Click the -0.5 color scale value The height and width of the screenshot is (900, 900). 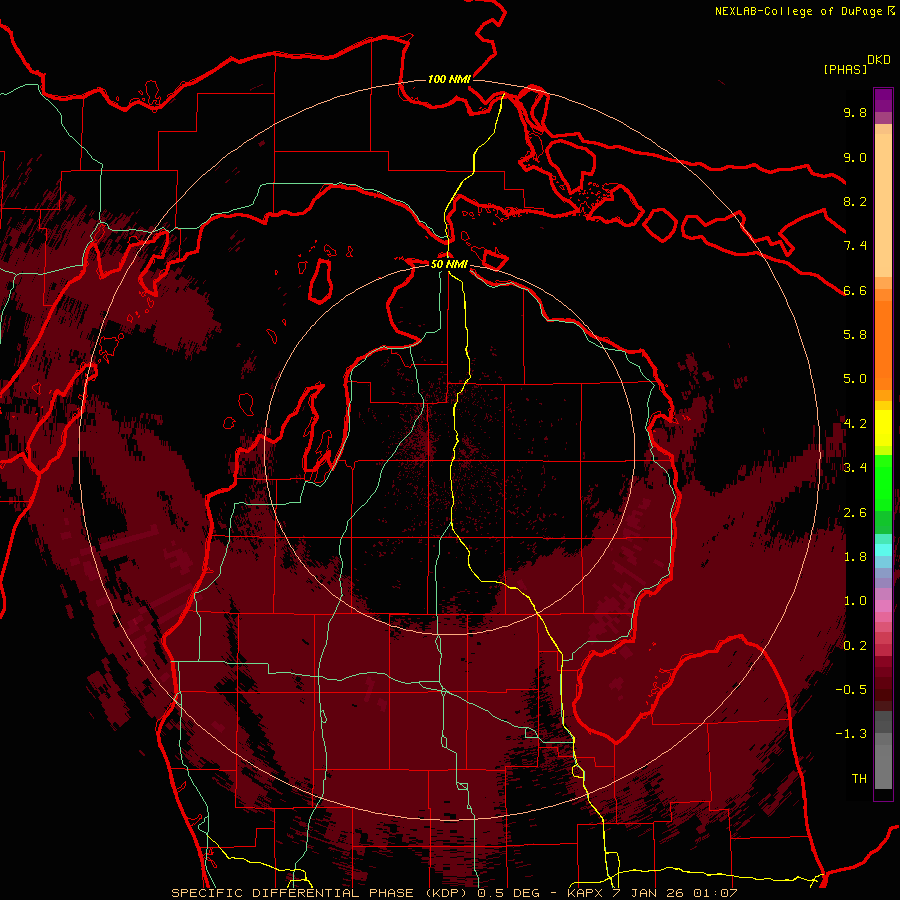pos(851,690)
